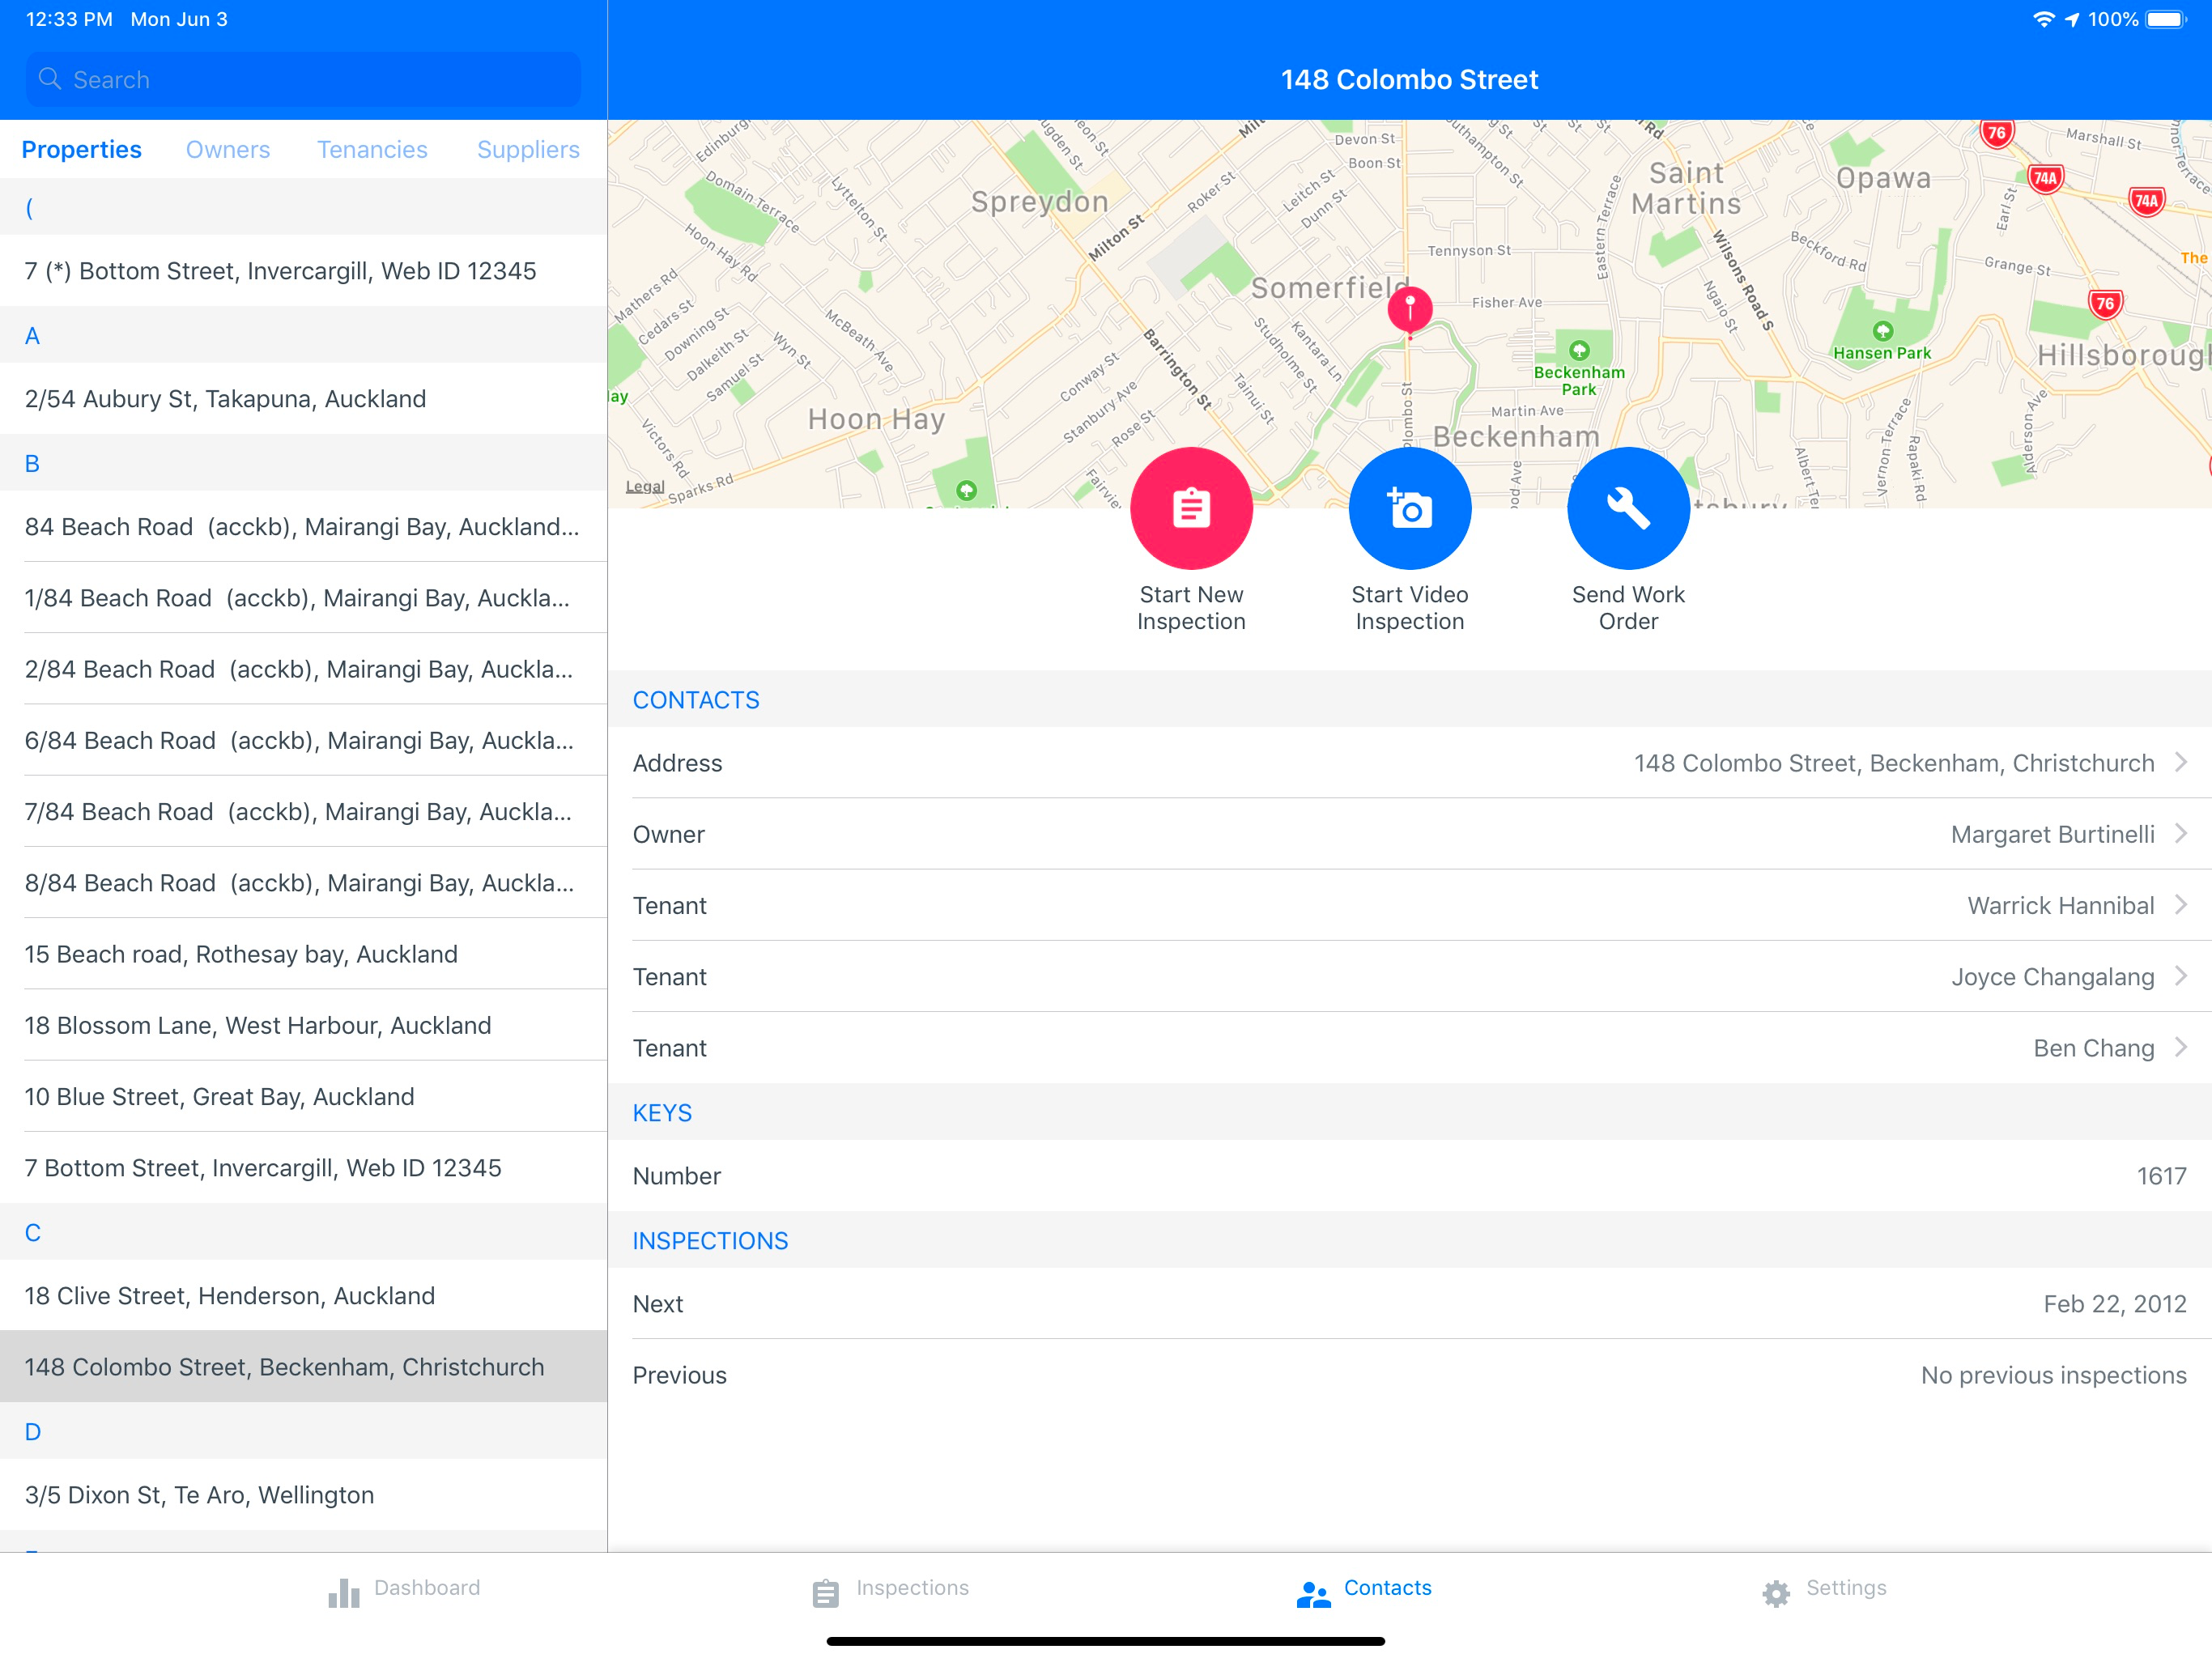Image resolution: width=2212 pixels, height=1658 pixels.
Task: Click the home indicator bar
Action: pos(1105,1641)
